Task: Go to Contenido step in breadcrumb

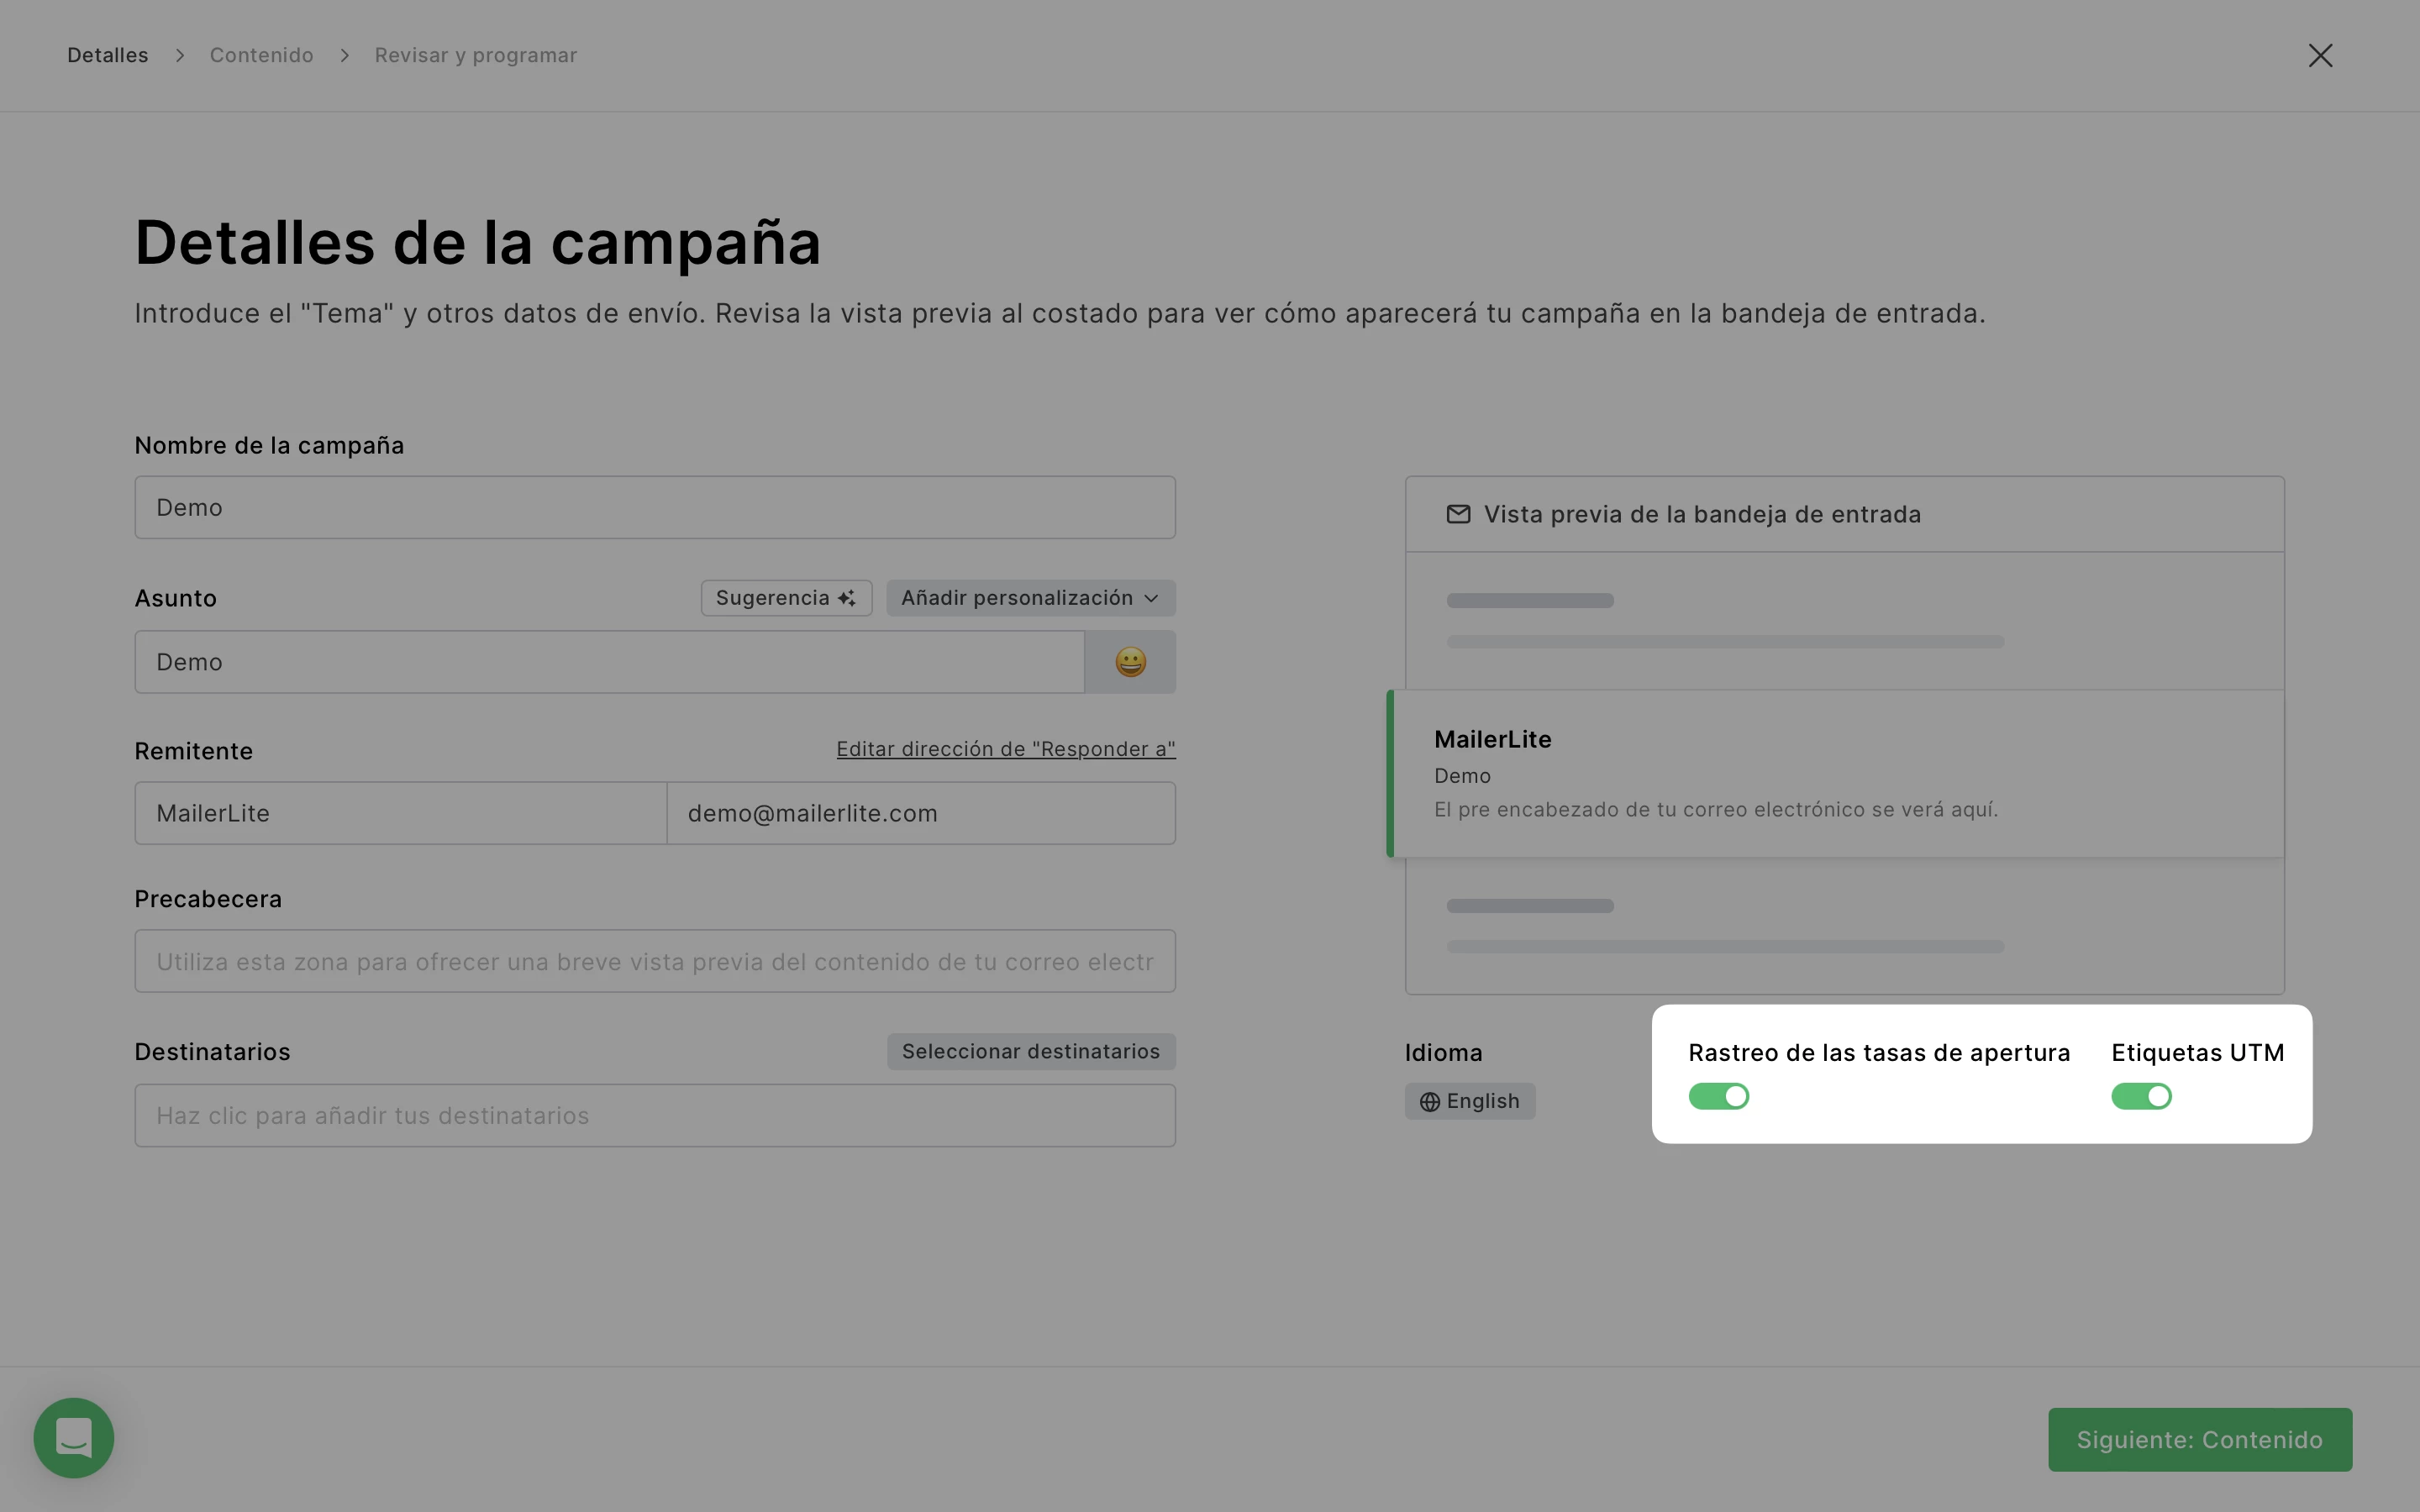Action: (261, 55)
